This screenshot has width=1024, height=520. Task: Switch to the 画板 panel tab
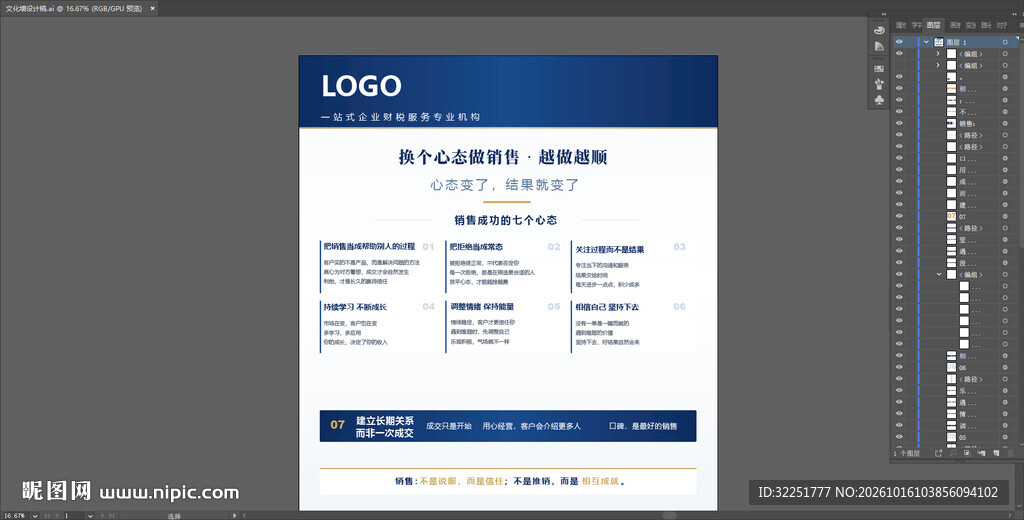pyautogui.click(x=955, y=25)
